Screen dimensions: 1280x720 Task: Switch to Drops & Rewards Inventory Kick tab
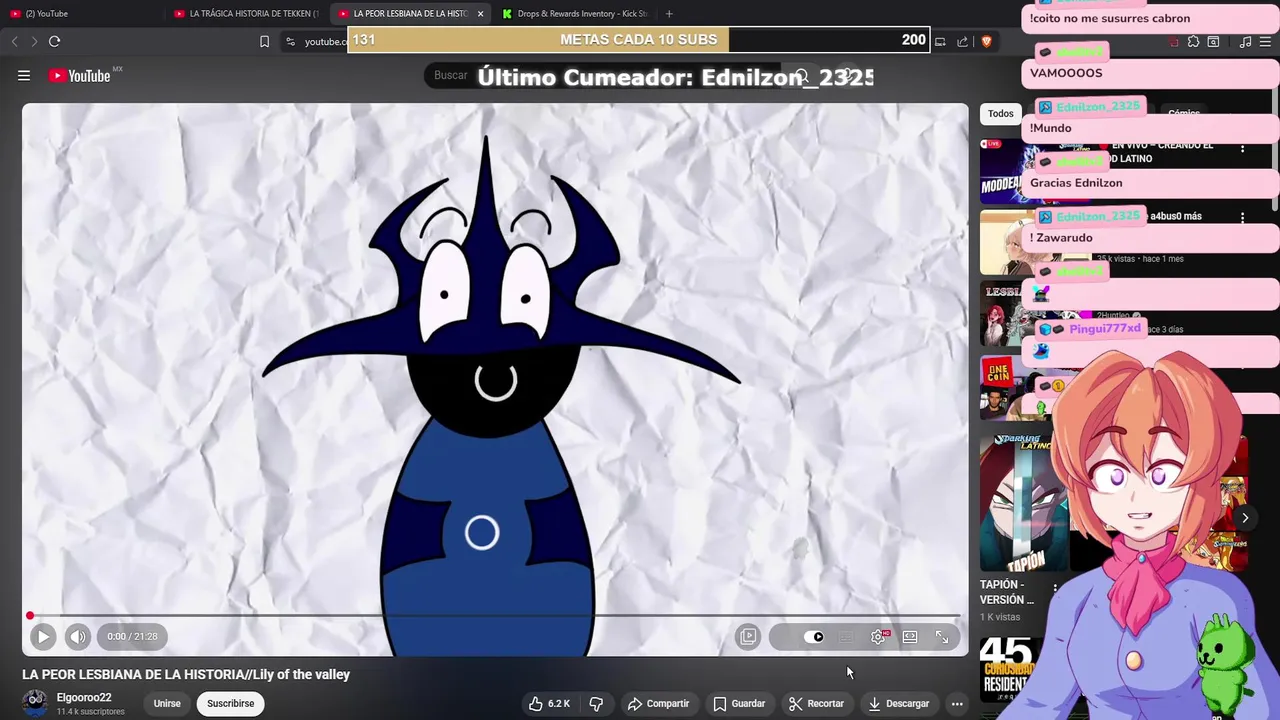click(x=575, y=14)
